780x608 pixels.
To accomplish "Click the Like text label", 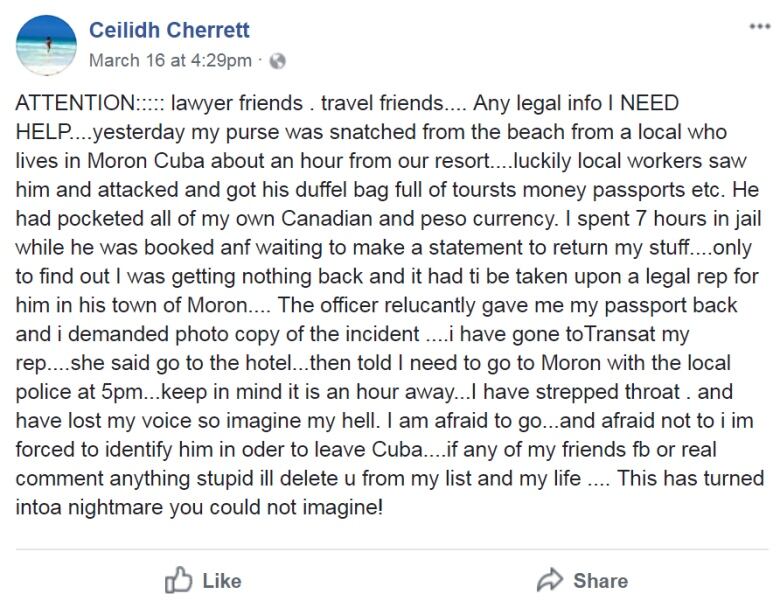I will pyautogui.click(x=222, y=581).
